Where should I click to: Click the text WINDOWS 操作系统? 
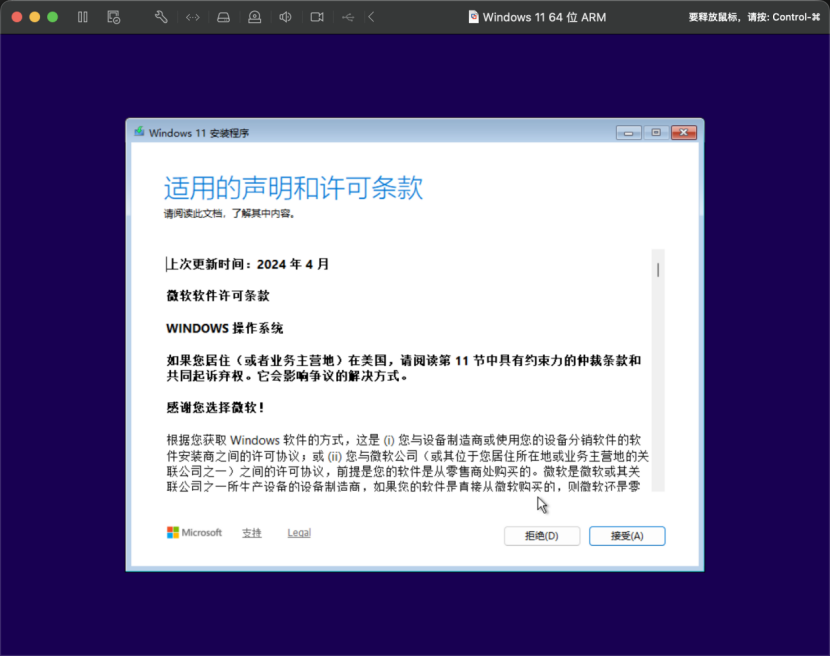point(225,328)
